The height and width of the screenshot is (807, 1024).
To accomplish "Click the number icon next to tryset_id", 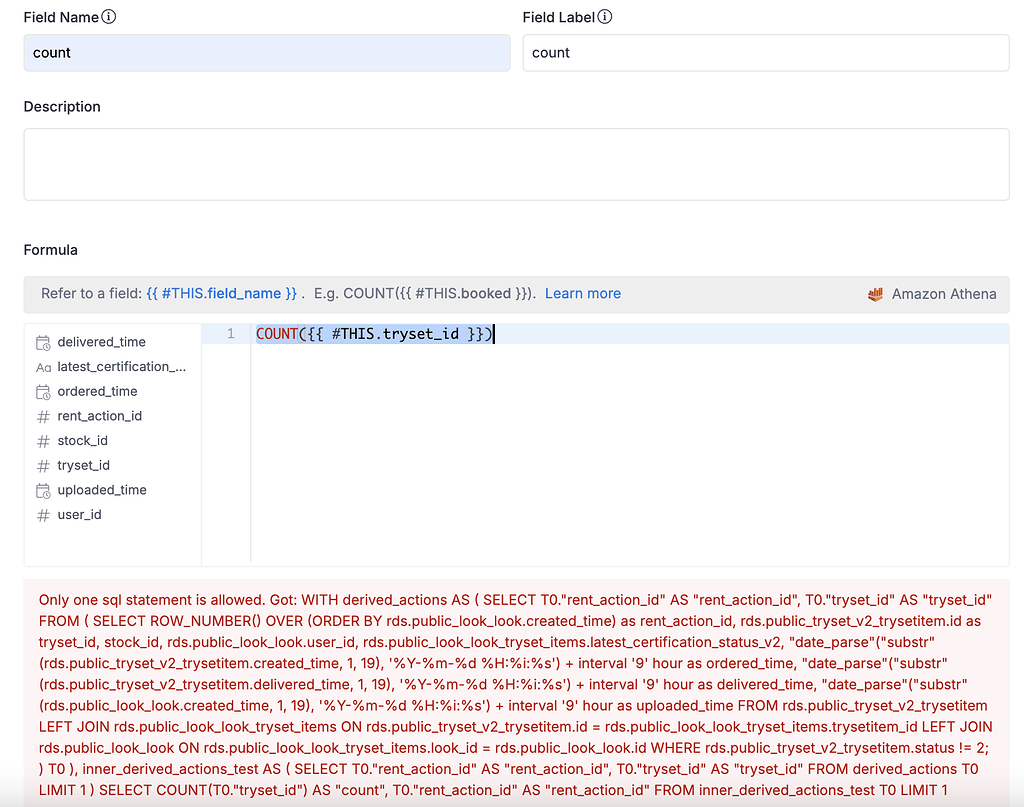I will 44,465.
